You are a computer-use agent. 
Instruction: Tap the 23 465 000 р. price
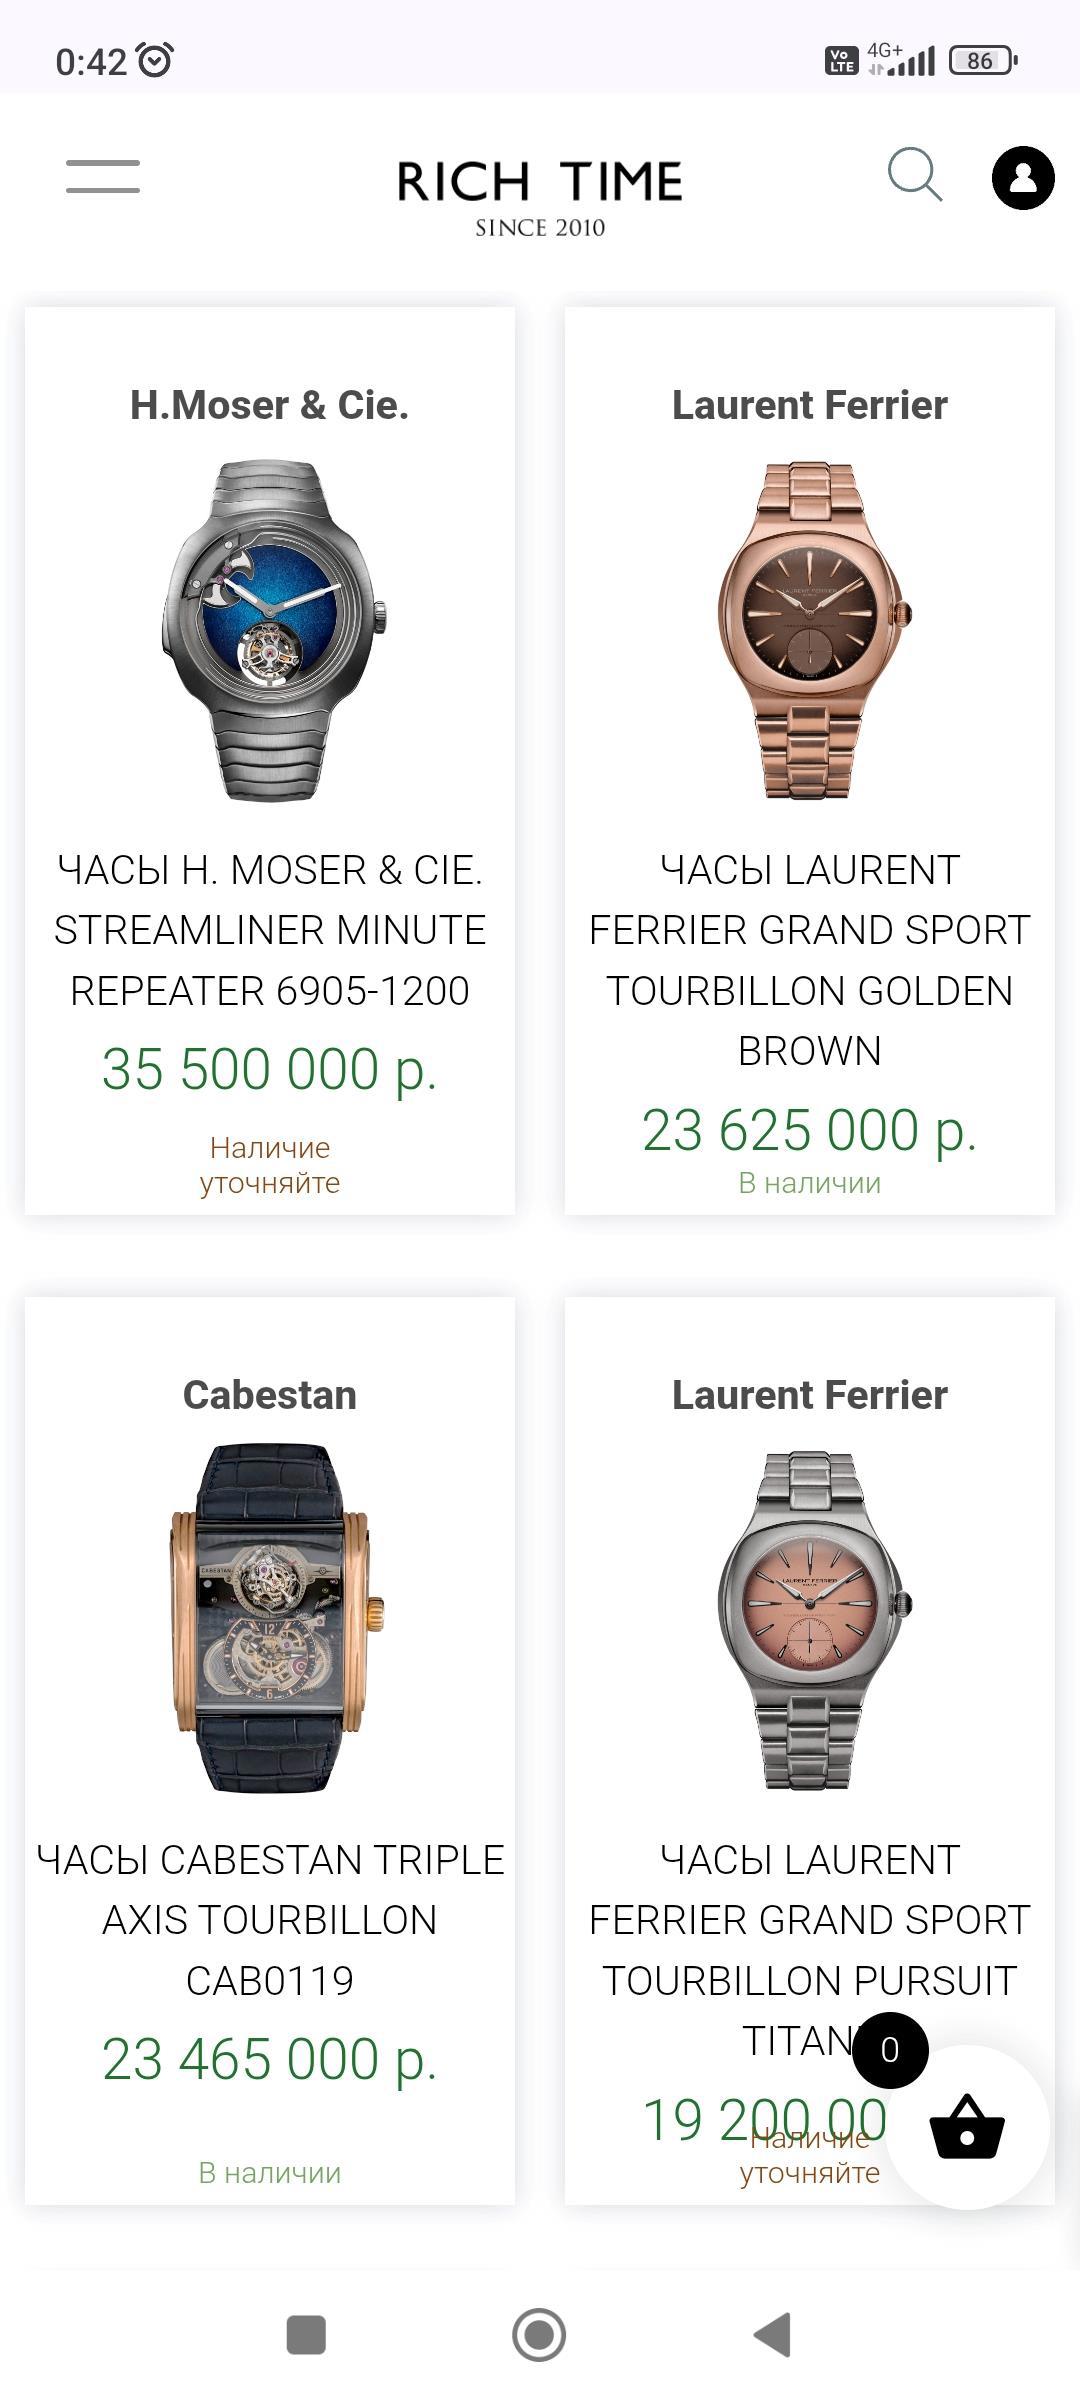tap(270, 2059)
